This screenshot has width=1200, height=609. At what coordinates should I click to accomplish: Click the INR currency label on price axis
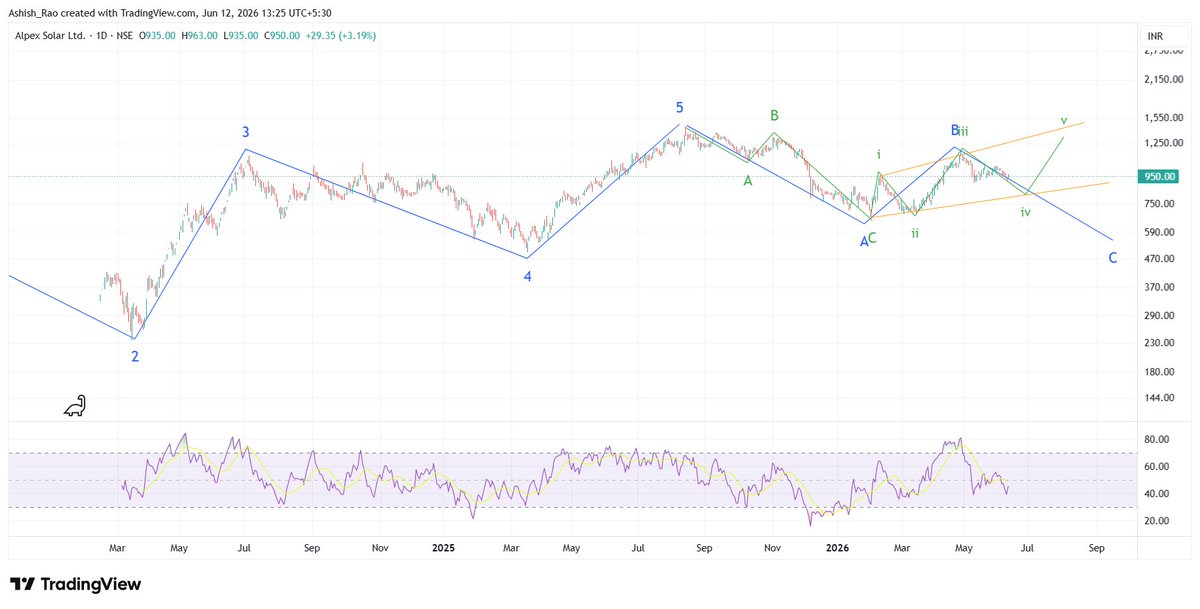pyautogui.click(x=1155, y=36)
